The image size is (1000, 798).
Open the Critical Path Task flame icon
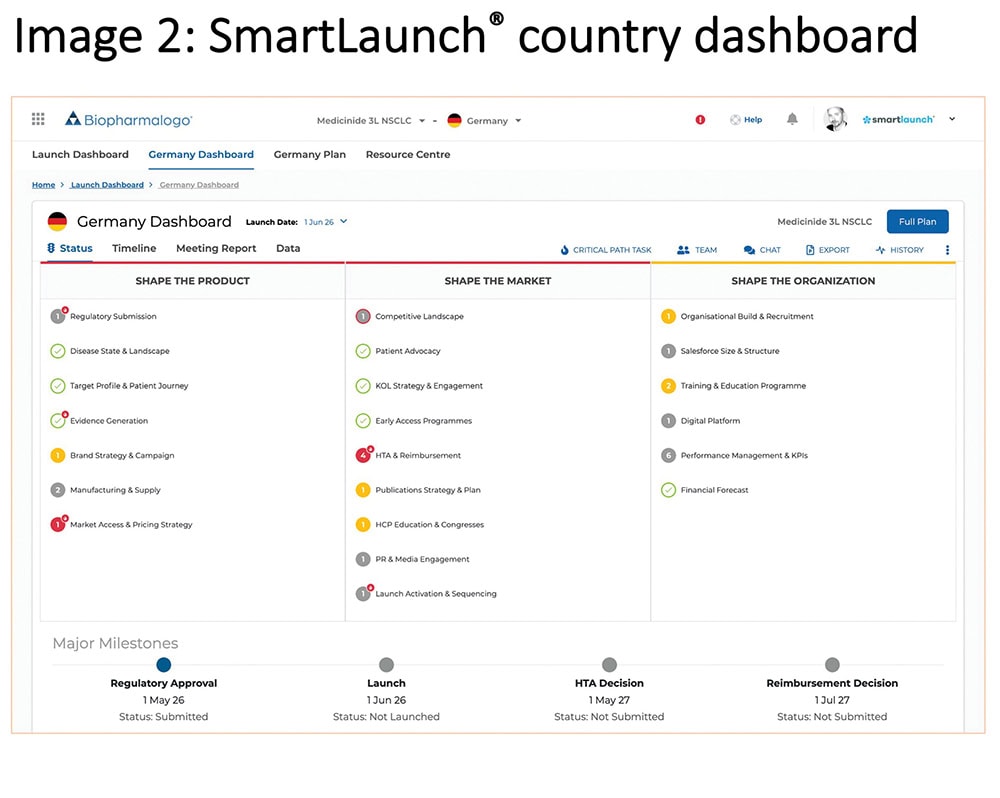pos(565,250)
